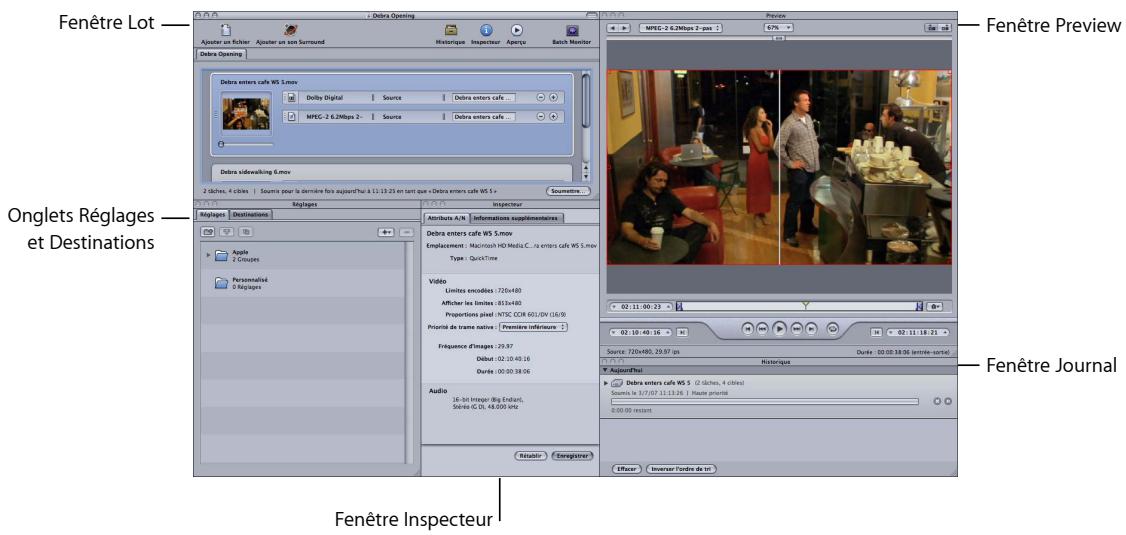The image size is (1126, 535).
Task: Launch Batch Monitor from the toolbar
Action: click(x=572, y=30)
